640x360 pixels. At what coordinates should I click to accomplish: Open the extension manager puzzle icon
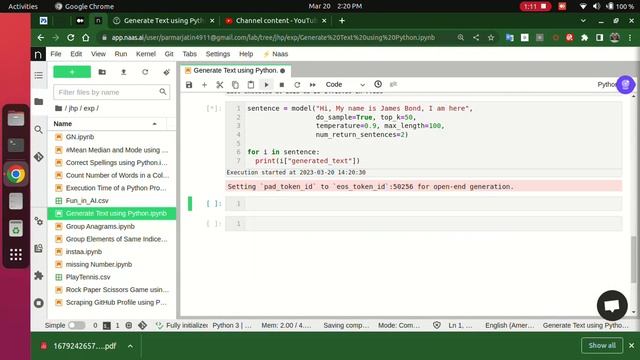coord(39,275)
